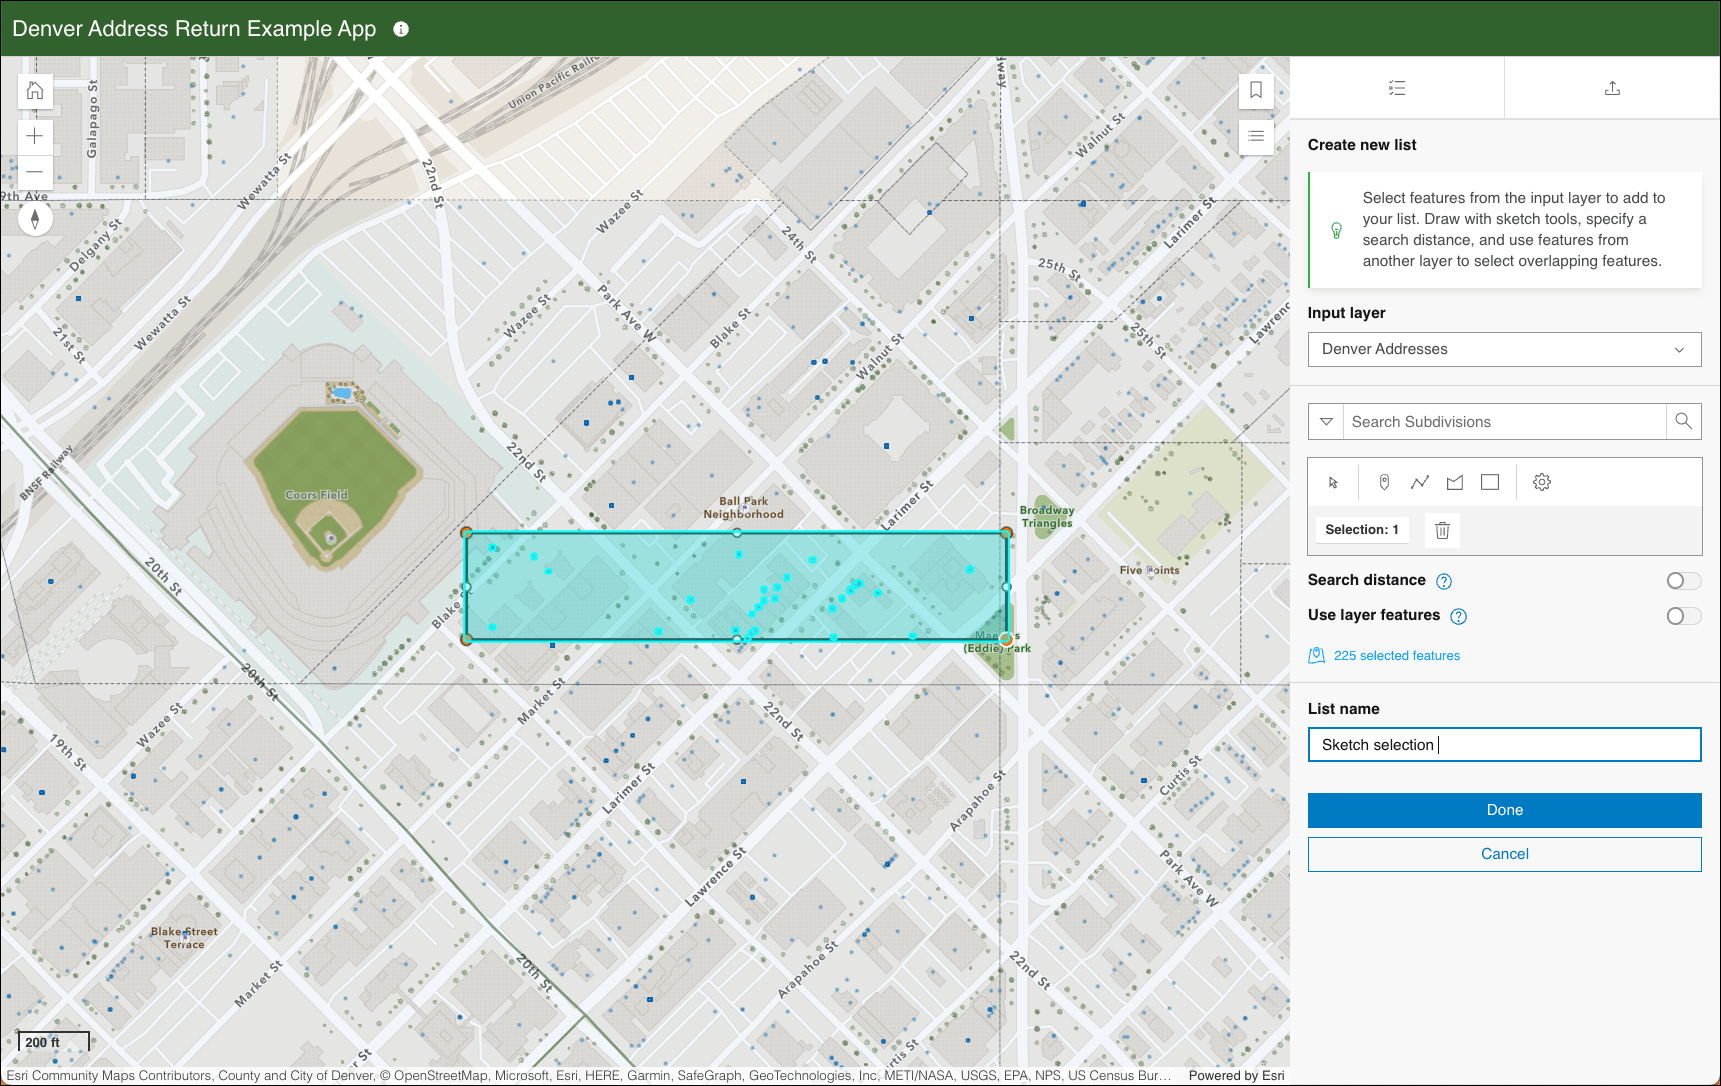The height and width of the screenshot is (1086, 1721).
Task: Select the rectangle sketch tool
Action: point(1490,482)
